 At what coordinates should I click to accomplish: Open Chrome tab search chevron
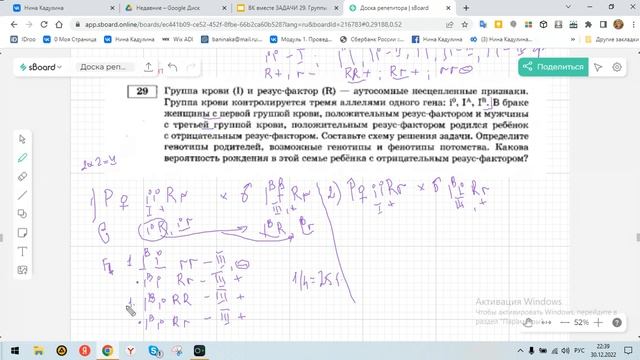tap(568, 7)
